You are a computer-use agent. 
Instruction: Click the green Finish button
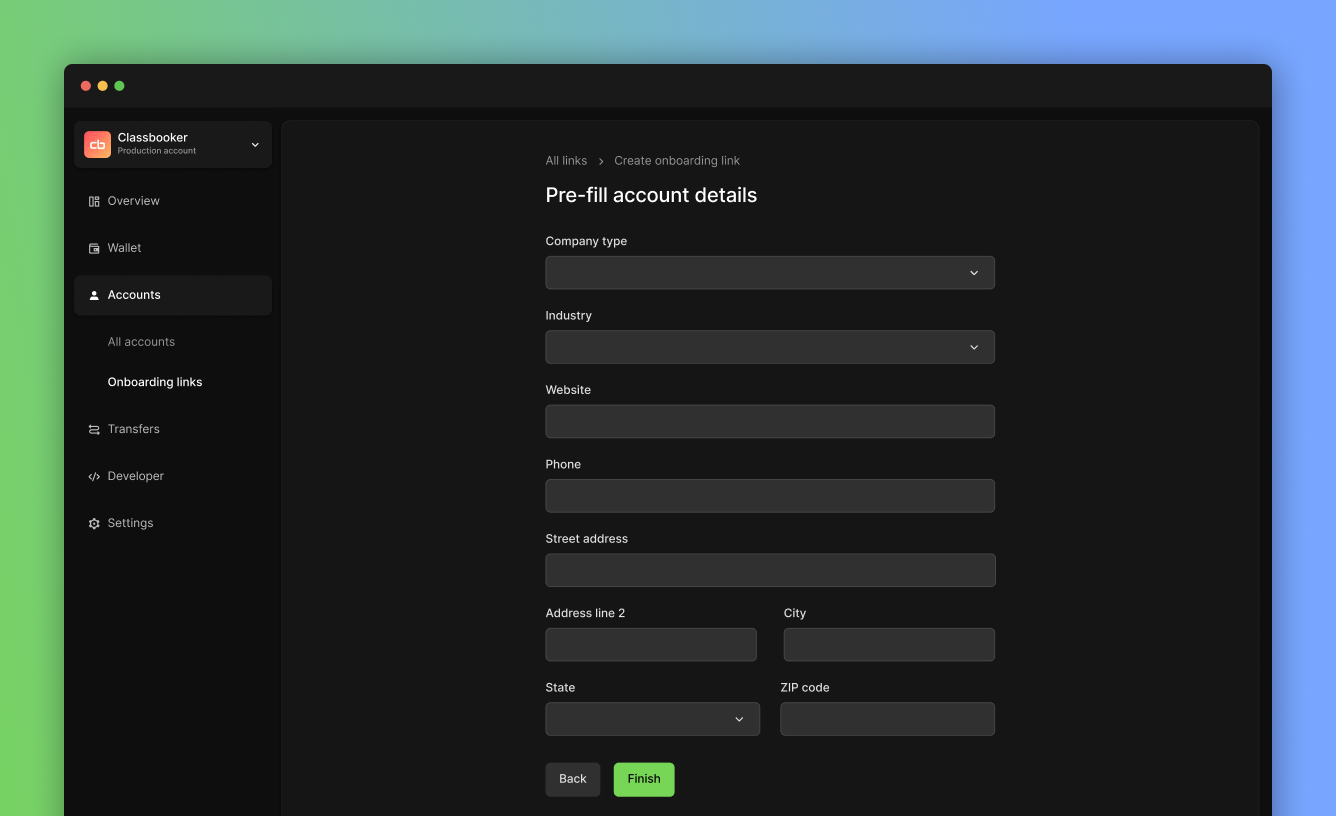644,779
